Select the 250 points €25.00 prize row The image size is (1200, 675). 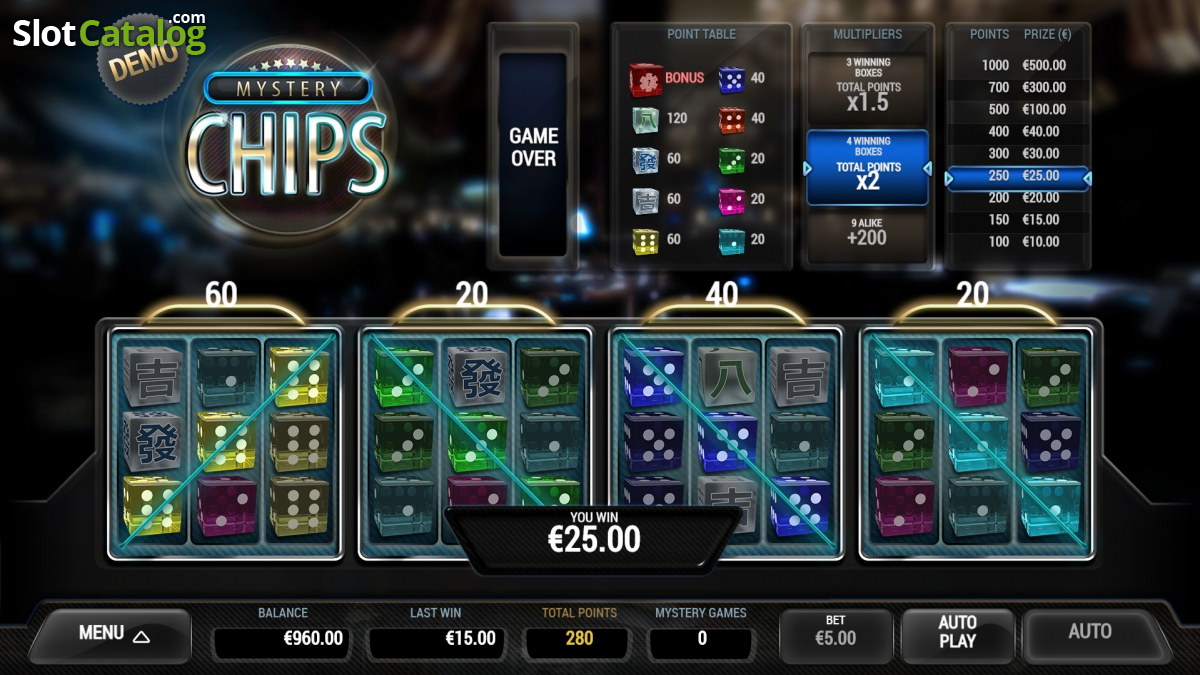click(1017, 178)
